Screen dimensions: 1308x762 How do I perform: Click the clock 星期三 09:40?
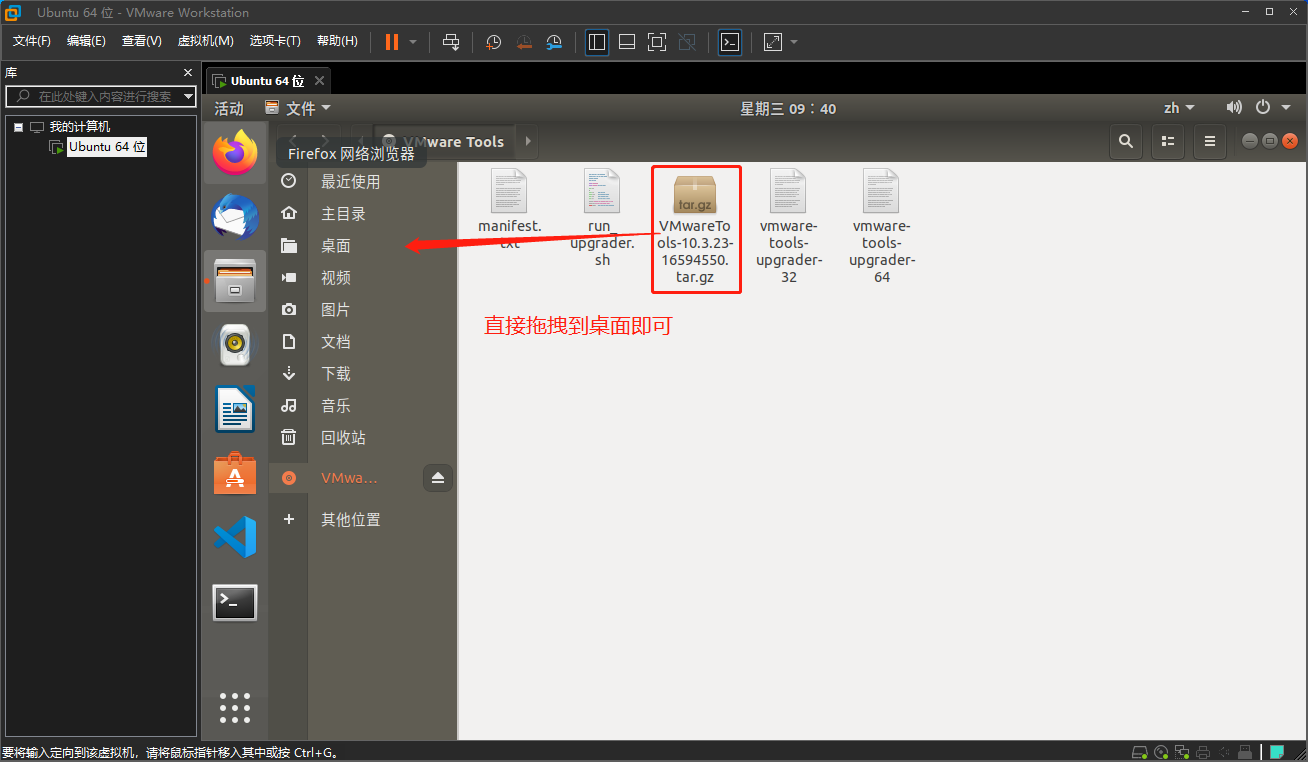[788, 108]
